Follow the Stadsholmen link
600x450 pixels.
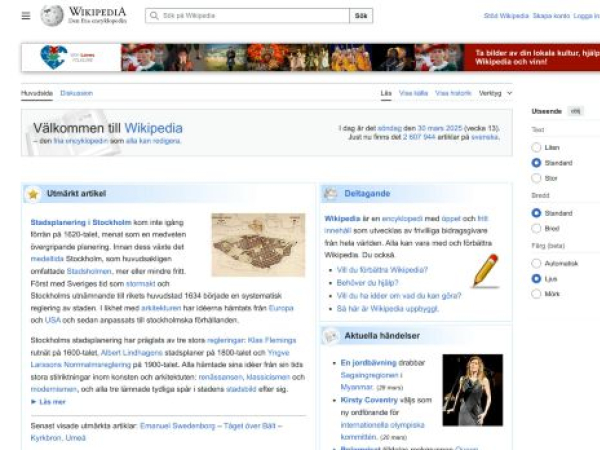coord(89,271)
